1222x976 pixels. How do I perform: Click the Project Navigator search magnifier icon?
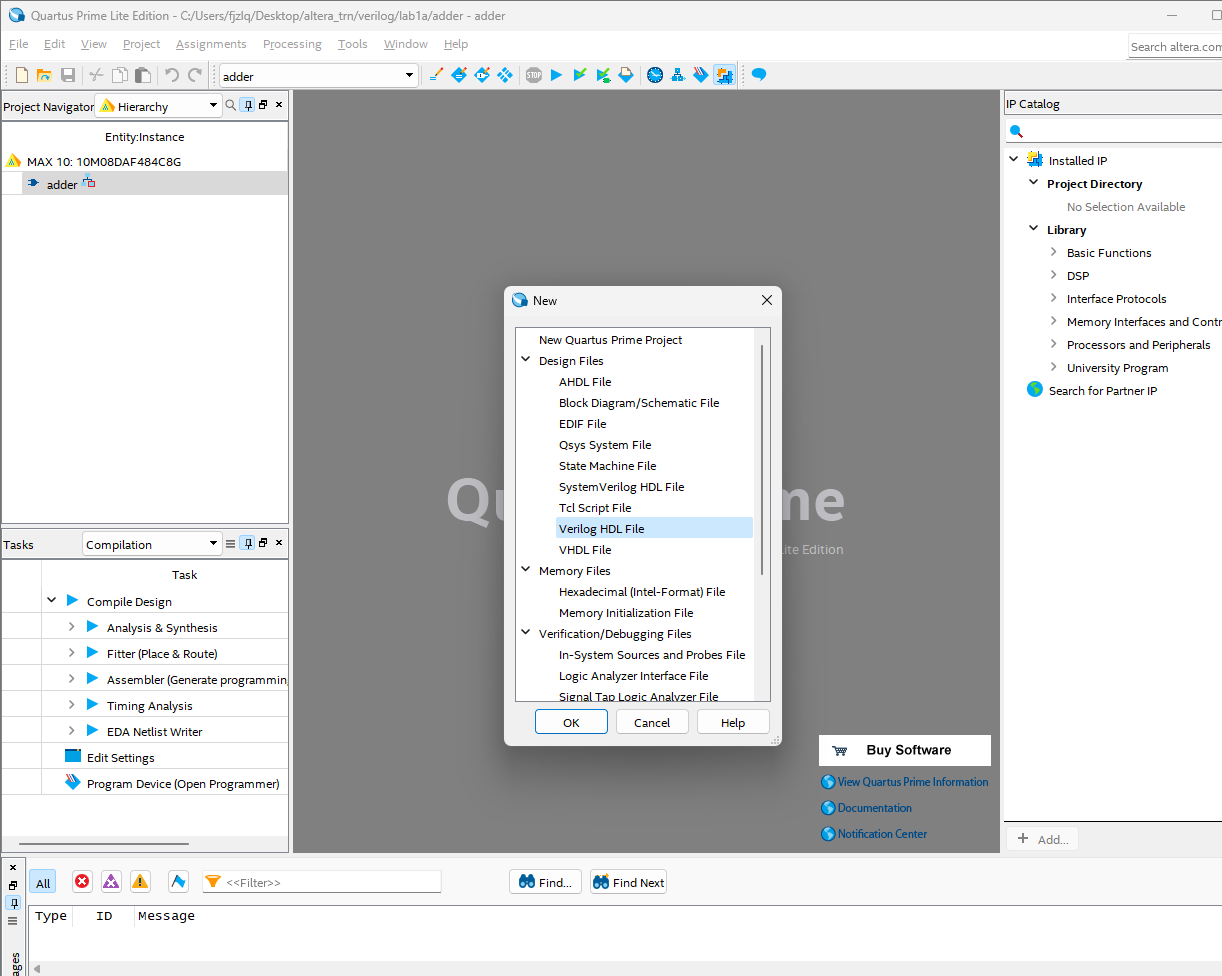tap(231, 105)
